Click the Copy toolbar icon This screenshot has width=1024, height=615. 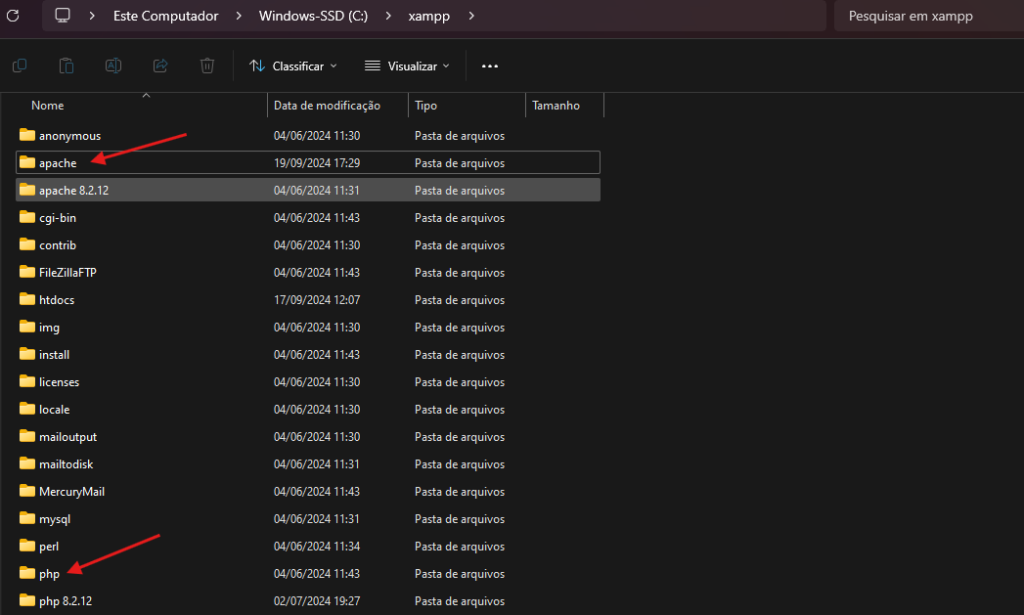20,66
